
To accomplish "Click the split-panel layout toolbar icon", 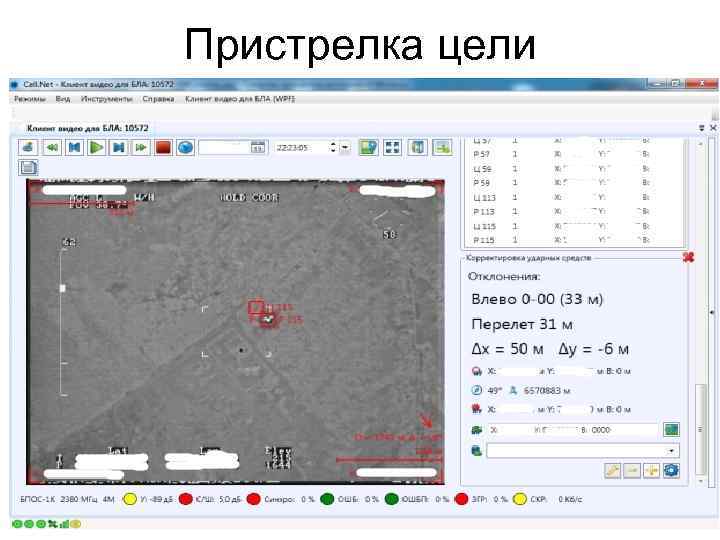I will (417, 147).
